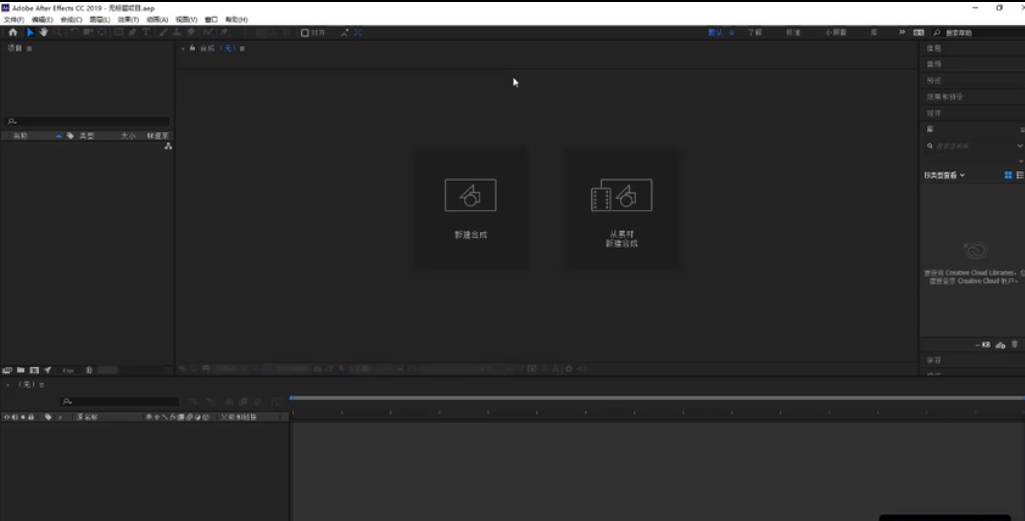Open the 动画(A) menu
The width and height of the screenshot is (1025, 521).
157,20
